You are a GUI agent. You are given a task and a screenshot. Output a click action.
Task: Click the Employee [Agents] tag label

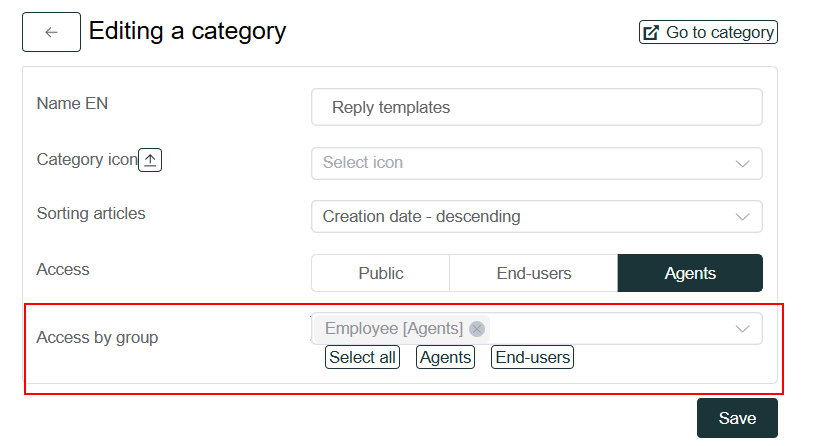tap(394, 329)
